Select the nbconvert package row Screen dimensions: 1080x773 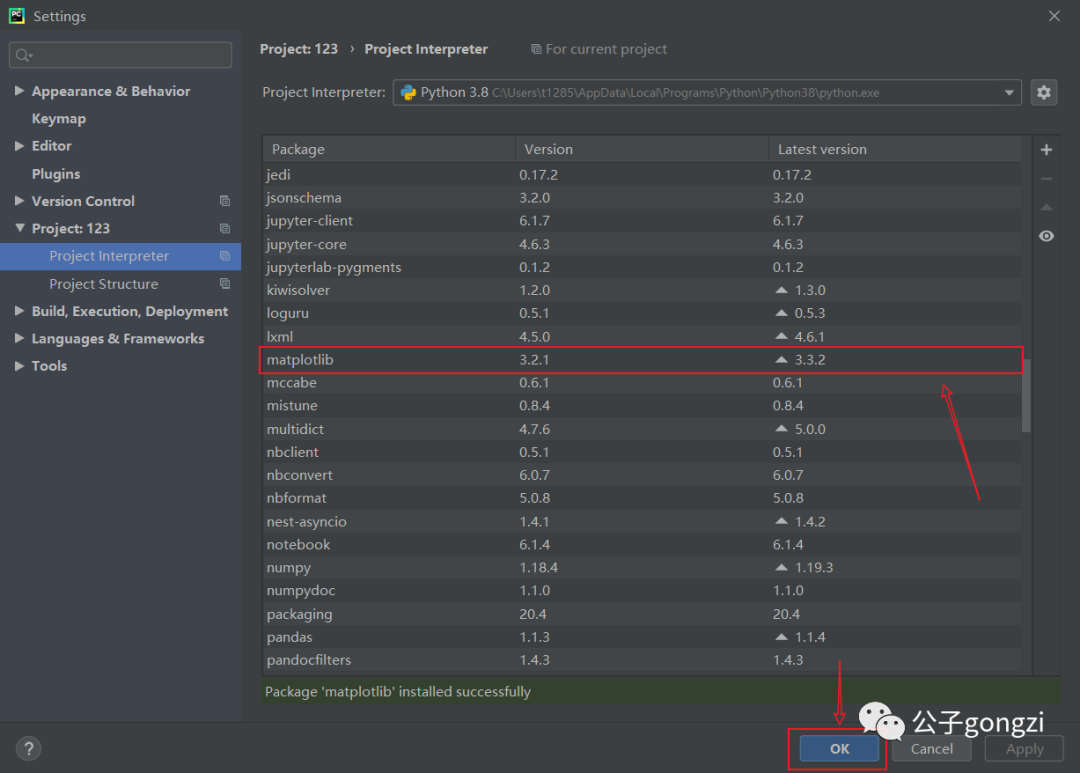(642, 475)
